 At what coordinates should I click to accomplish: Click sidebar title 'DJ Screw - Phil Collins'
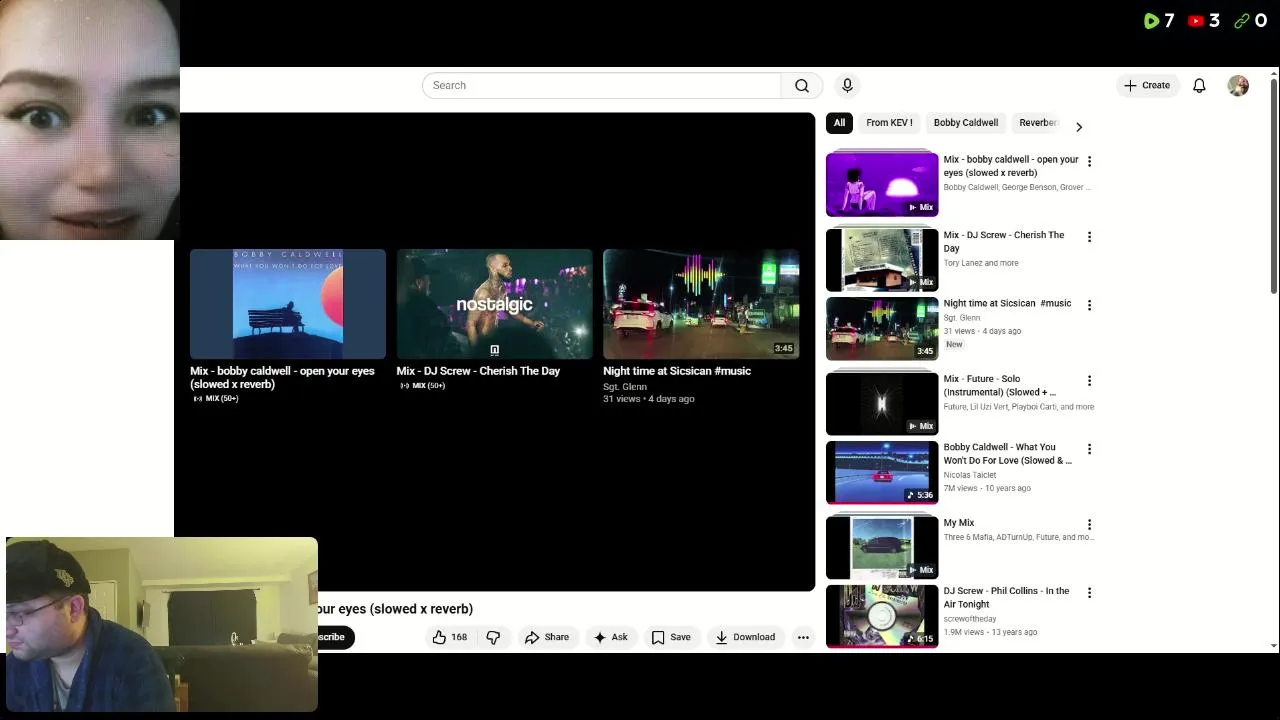pyautogui.click(x=1006, y=597)
